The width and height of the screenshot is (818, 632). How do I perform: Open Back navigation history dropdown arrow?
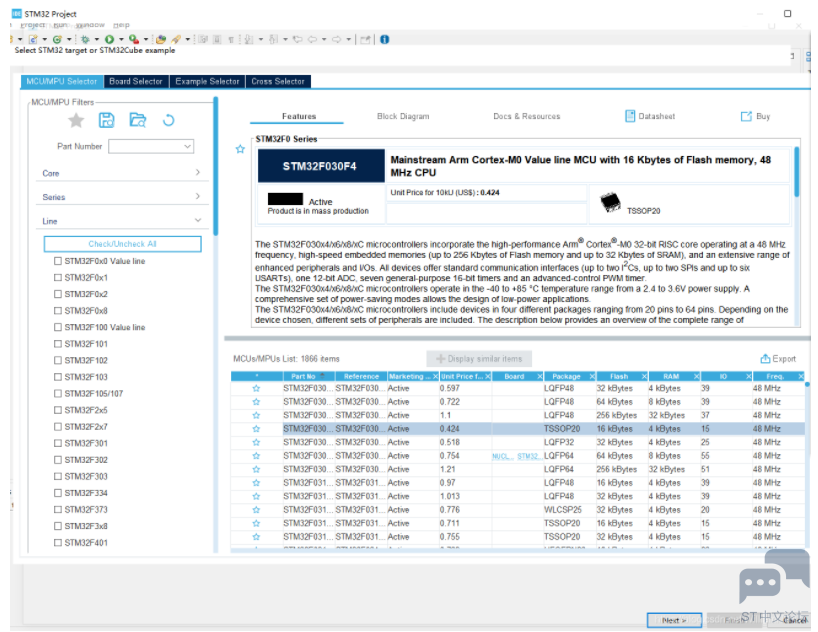coord(323,40)
